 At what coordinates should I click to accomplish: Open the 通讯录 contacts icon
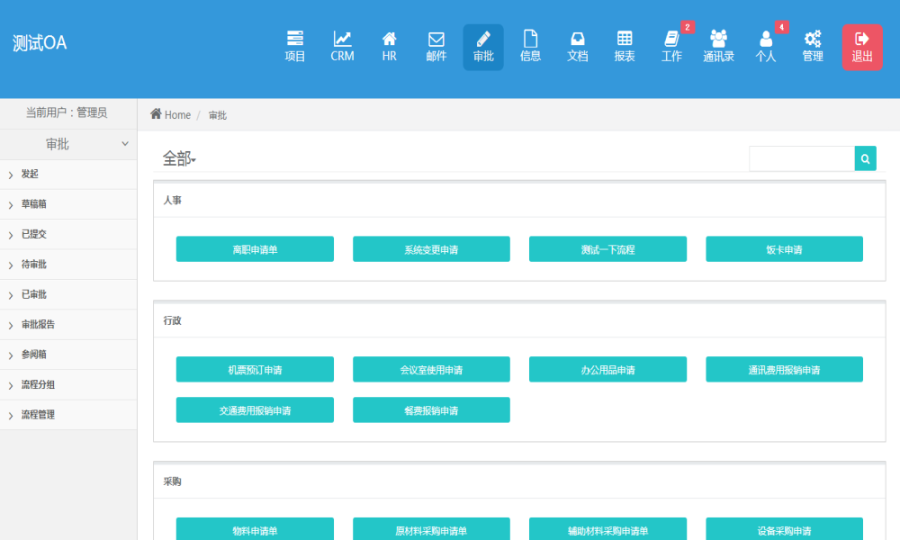coord(718,46)
